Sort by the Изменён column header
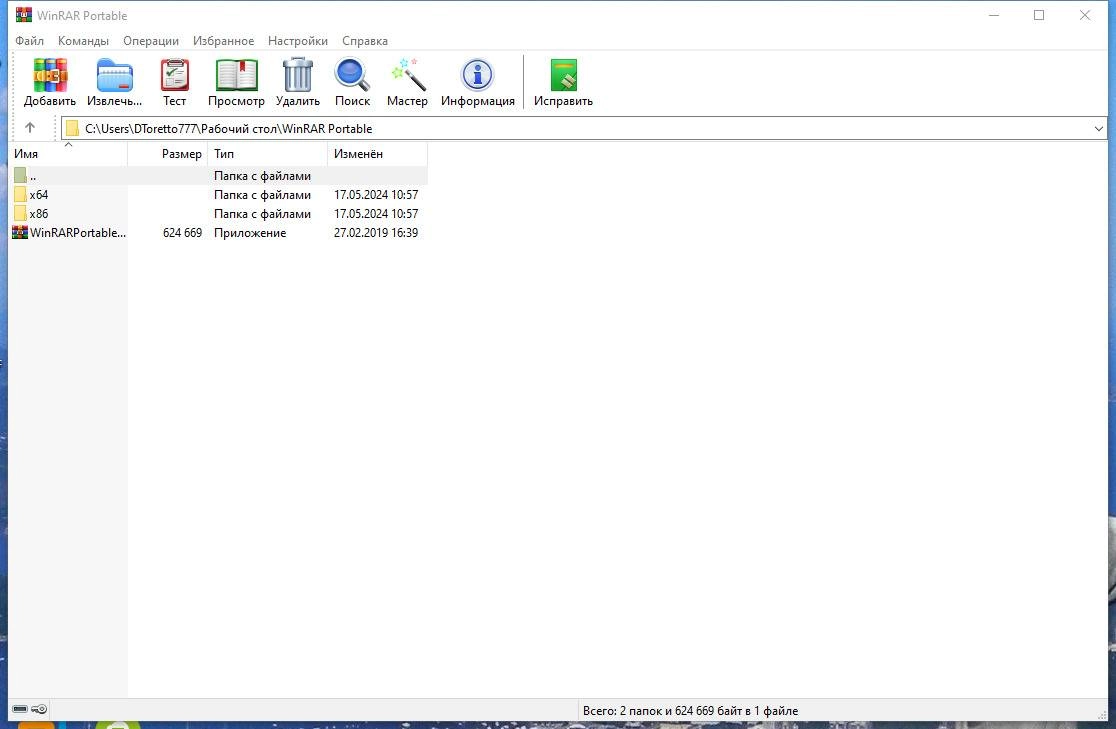The width and height of the screenshot is (1116, 729). (377, 154)
